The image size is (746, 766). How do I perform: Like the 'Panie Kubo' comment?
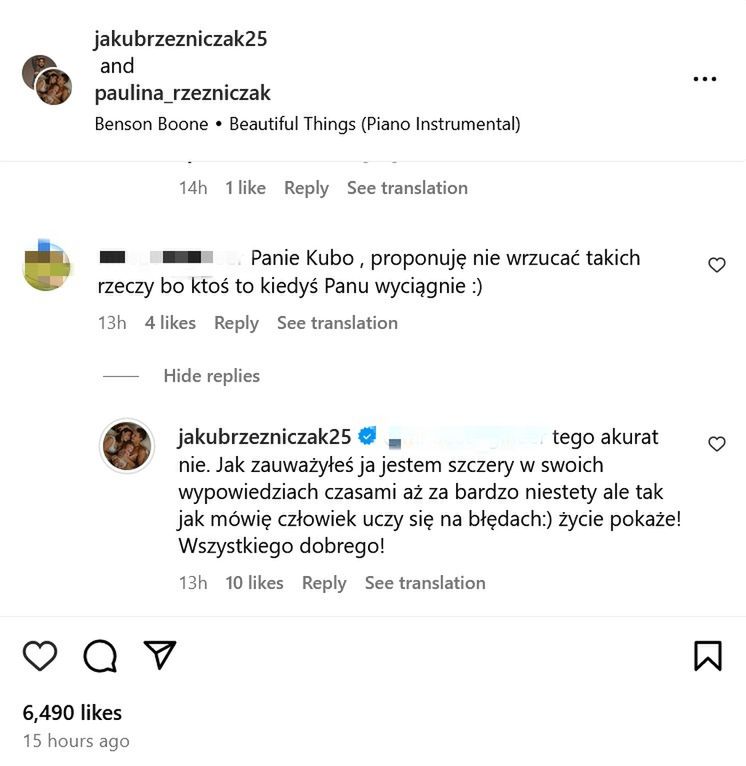[716, 265]
